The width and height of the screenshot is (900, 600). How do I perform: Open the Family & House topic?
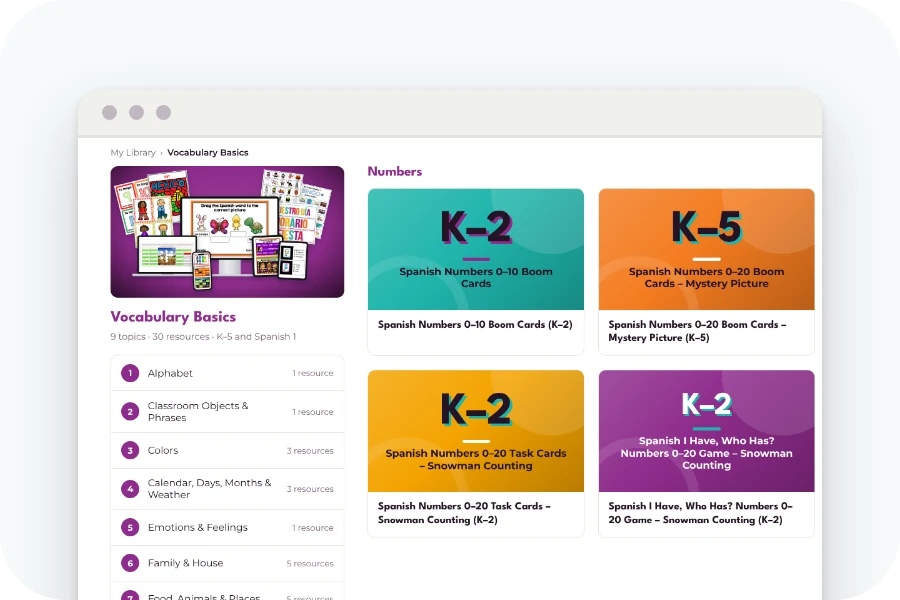tap(227, 563)
